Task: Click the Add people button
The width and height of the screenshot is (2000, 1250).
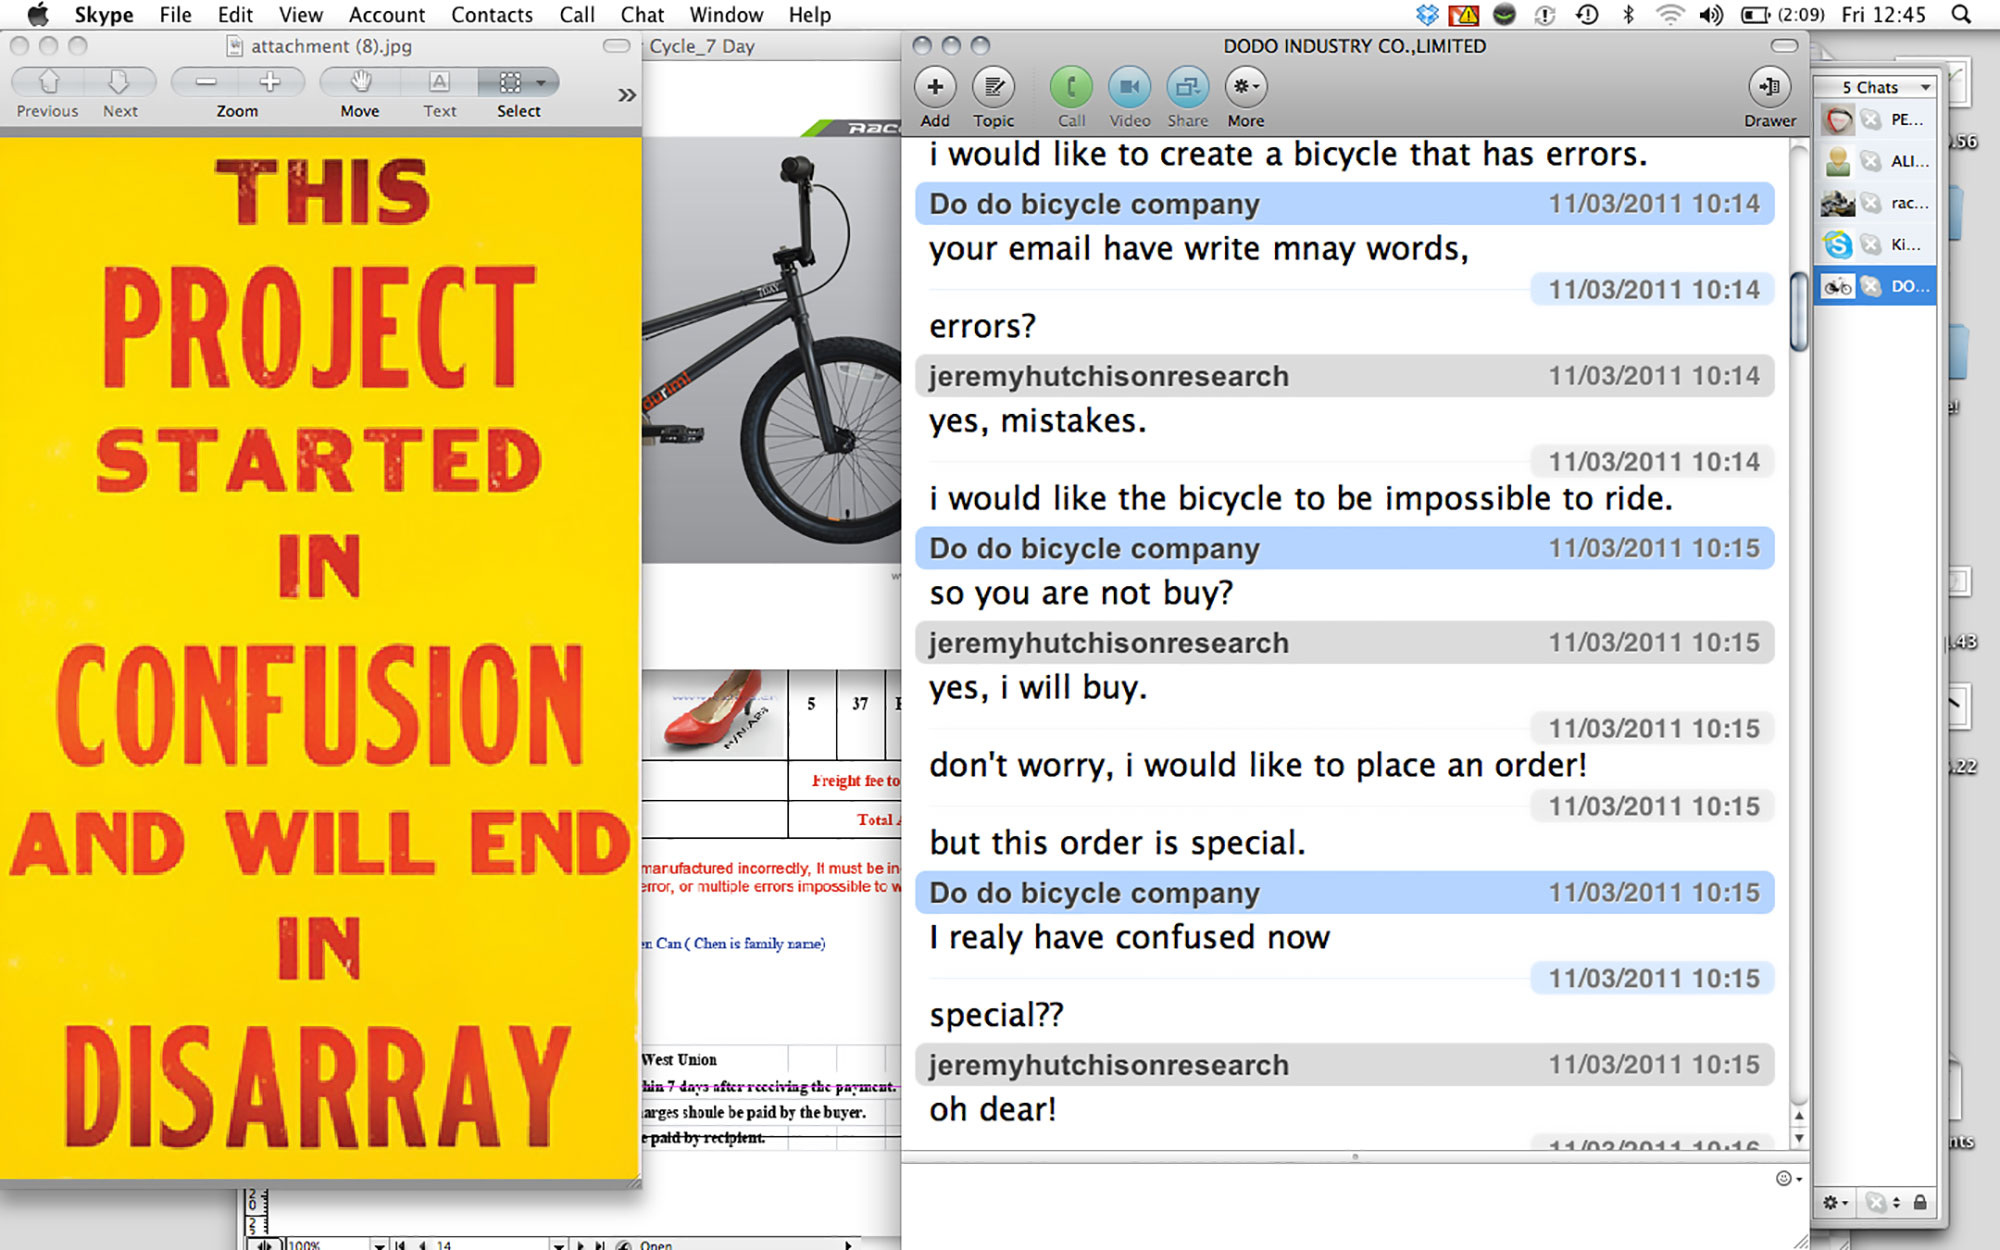Action: (x=935, y=88)
